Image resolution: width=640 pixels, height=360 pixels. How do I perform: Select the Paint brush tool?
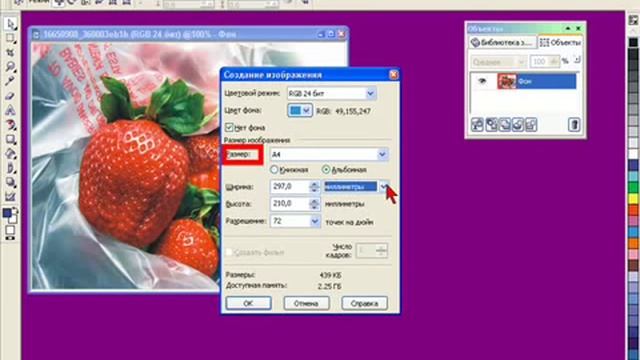point(11,168)
